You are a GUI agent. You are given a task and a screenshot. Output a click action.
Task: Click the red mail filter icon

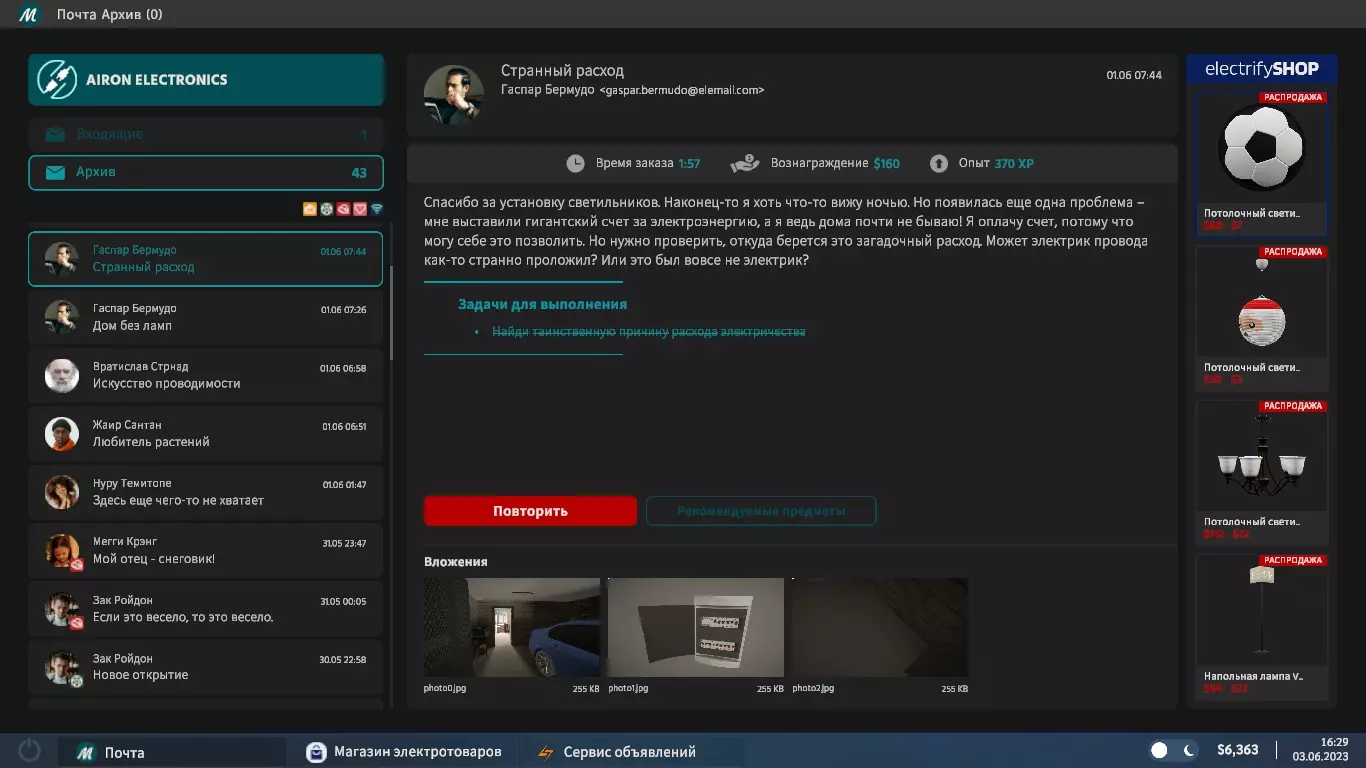point(343,209)
